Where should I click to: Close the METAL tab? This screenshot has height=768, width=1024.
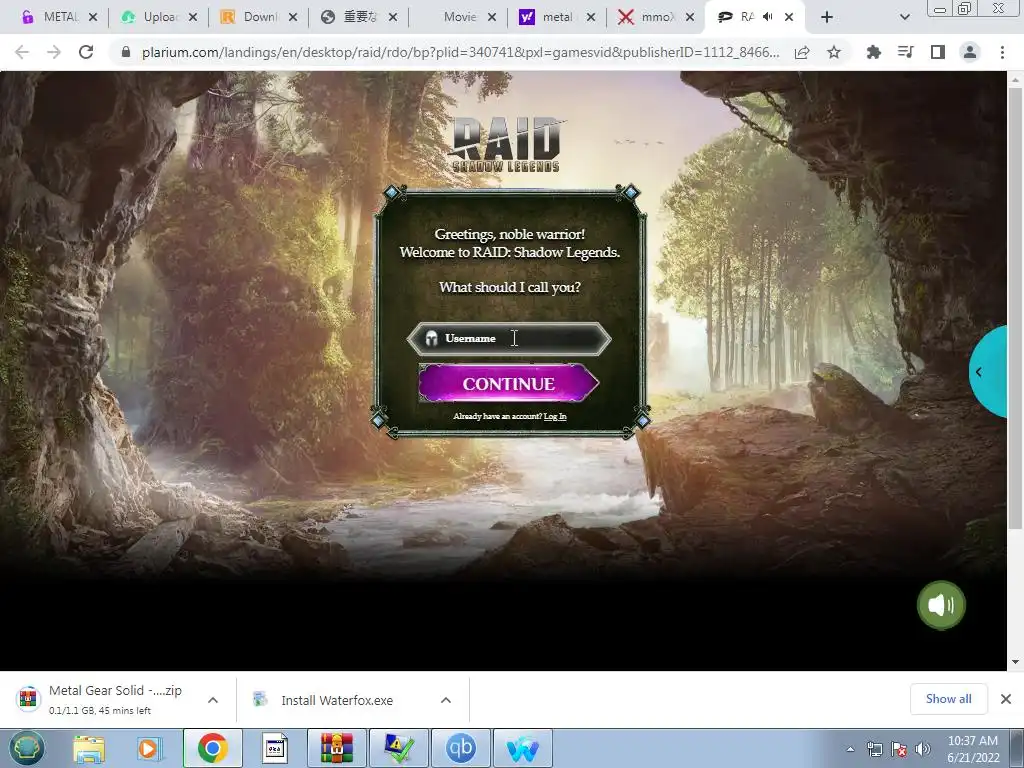coord(93,17)
